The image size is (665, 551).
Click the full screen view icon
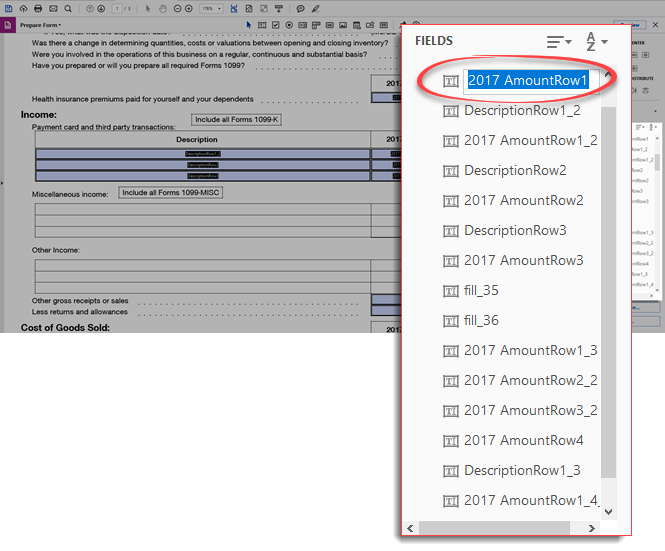[264, 8]
